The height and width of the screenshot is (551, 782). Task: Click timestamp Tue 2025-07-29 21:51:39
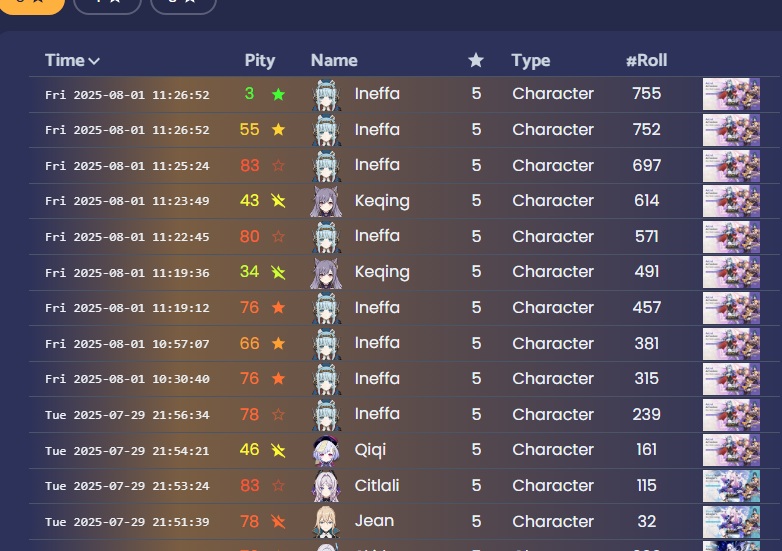[127, 522]
